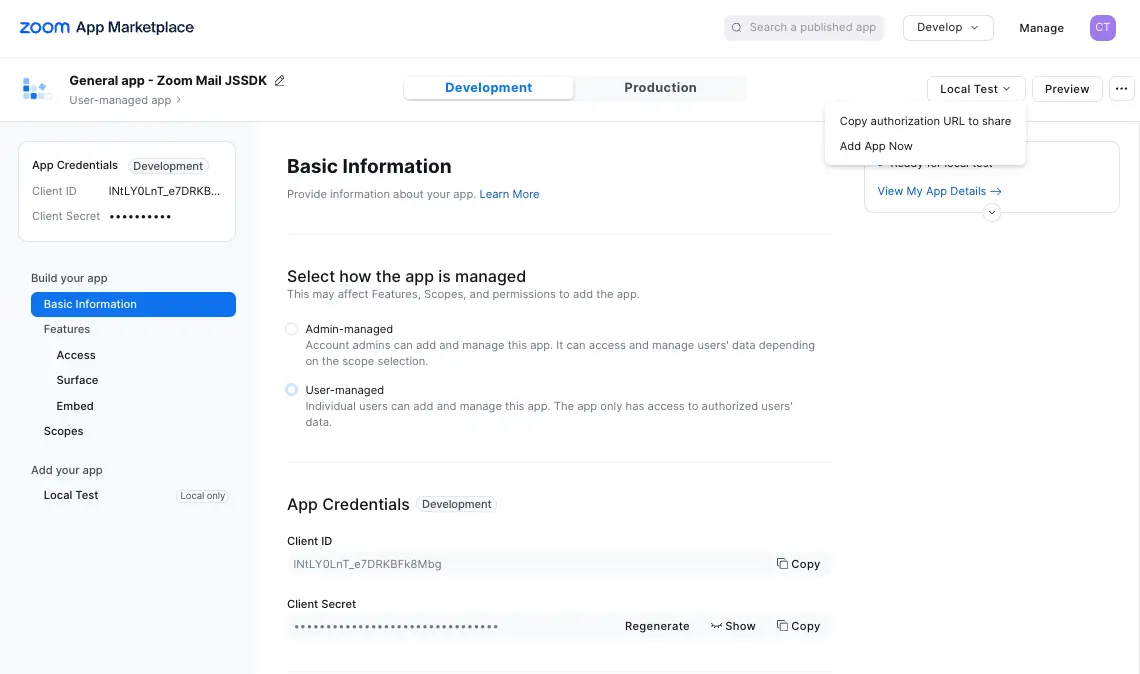Viewport: 1140px width, 674px height.
Task: Open the ellipsis more-options icon
Action: 1121,88
